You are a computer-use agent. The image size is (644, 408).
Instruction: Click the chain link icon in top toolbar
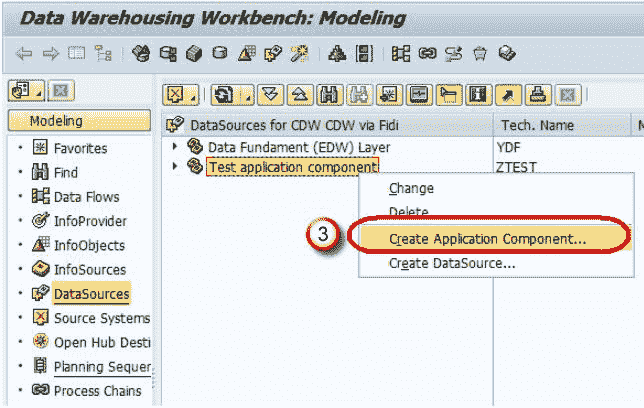427,53
